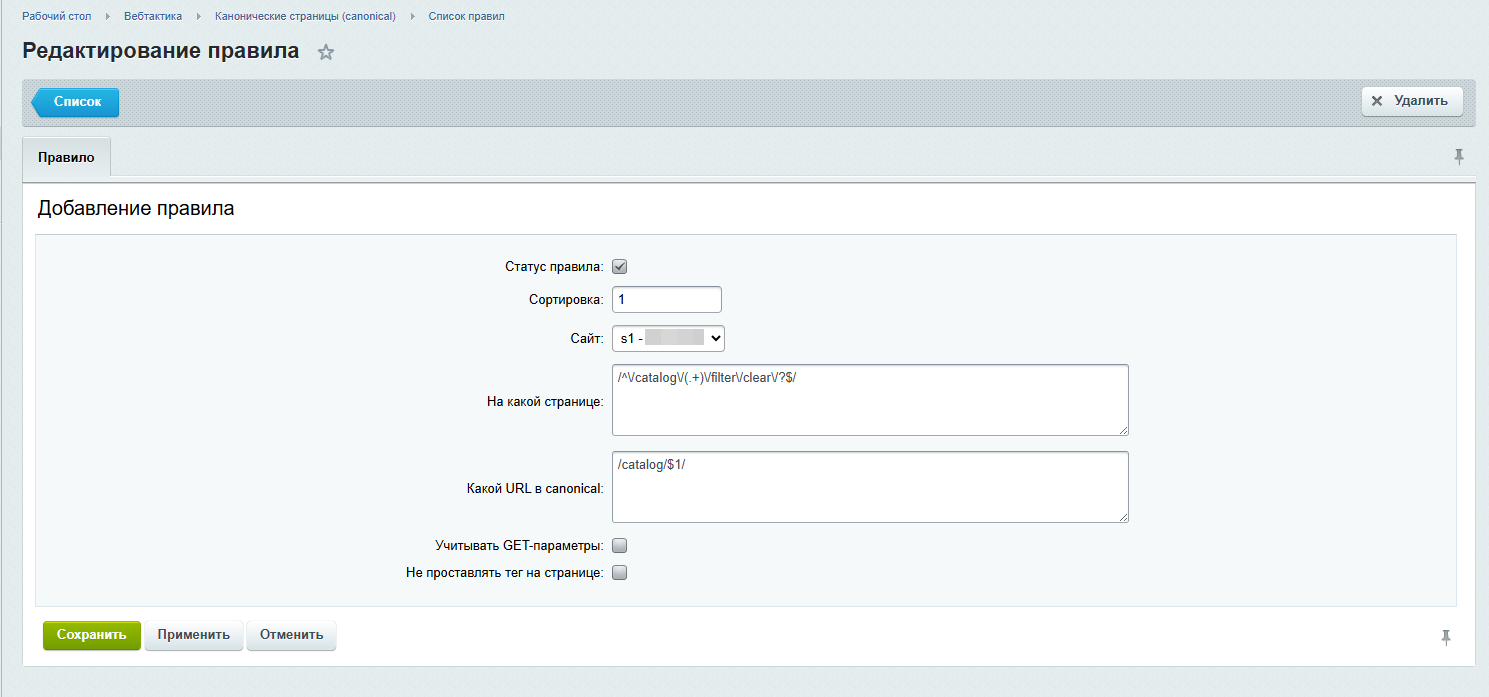The image size is (1489, 697).
Task: Focus the Сортировка input field
Action: pos(666,300)
